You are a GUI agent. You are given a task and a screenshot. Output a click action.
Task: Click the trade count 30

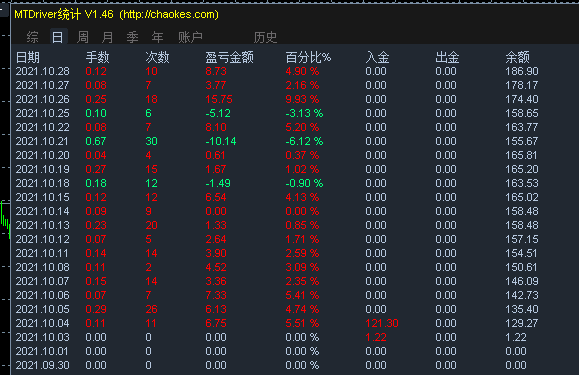click(x=151, y=141)
